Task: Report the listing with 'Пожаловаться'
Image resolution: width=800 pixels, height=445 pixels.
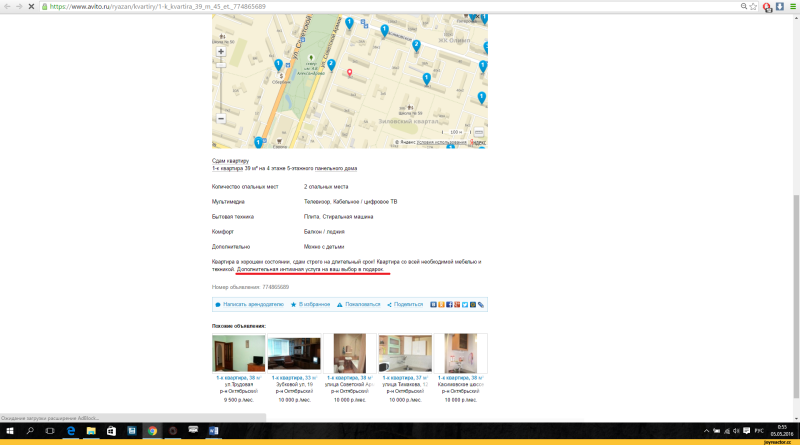Action: pos(363,304)
